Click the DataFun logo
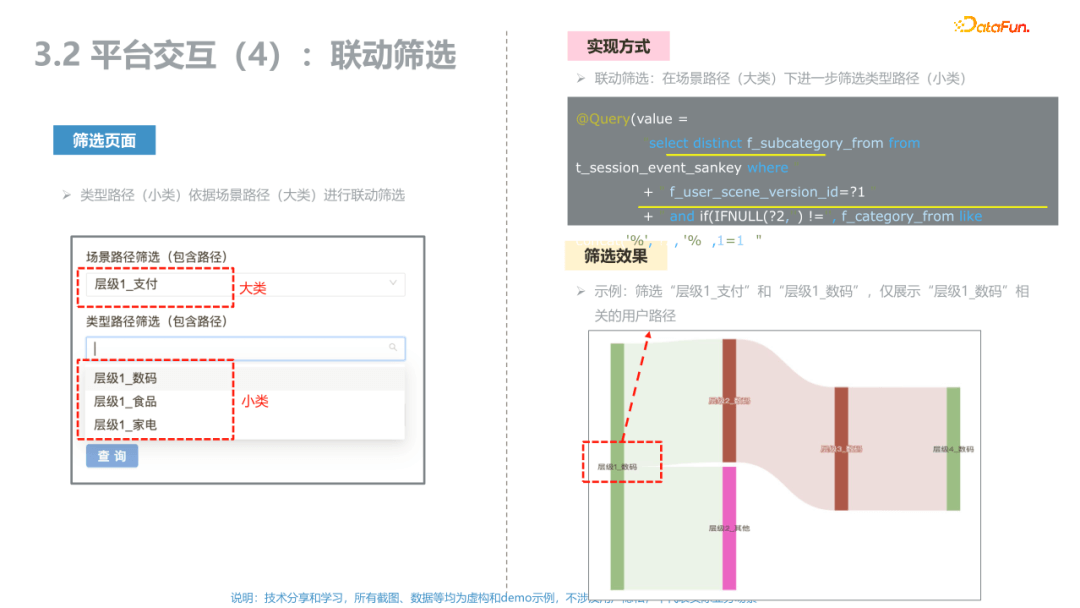The width and height of the screenshot is (1080, 608). (x=992, y=25)
